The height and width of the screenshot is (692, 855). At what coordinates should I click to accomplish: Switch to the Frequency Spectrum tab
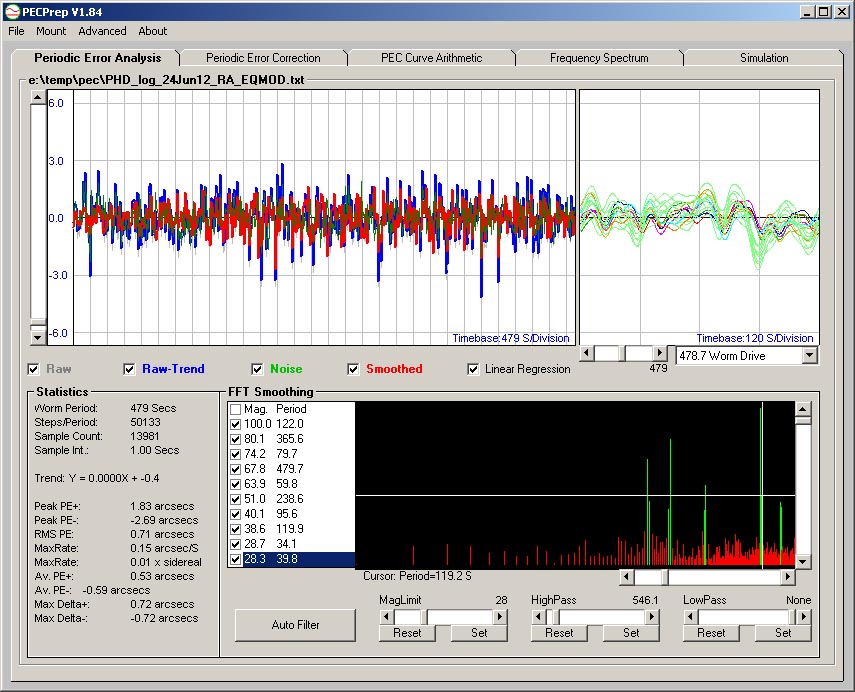tap(599, 58)
